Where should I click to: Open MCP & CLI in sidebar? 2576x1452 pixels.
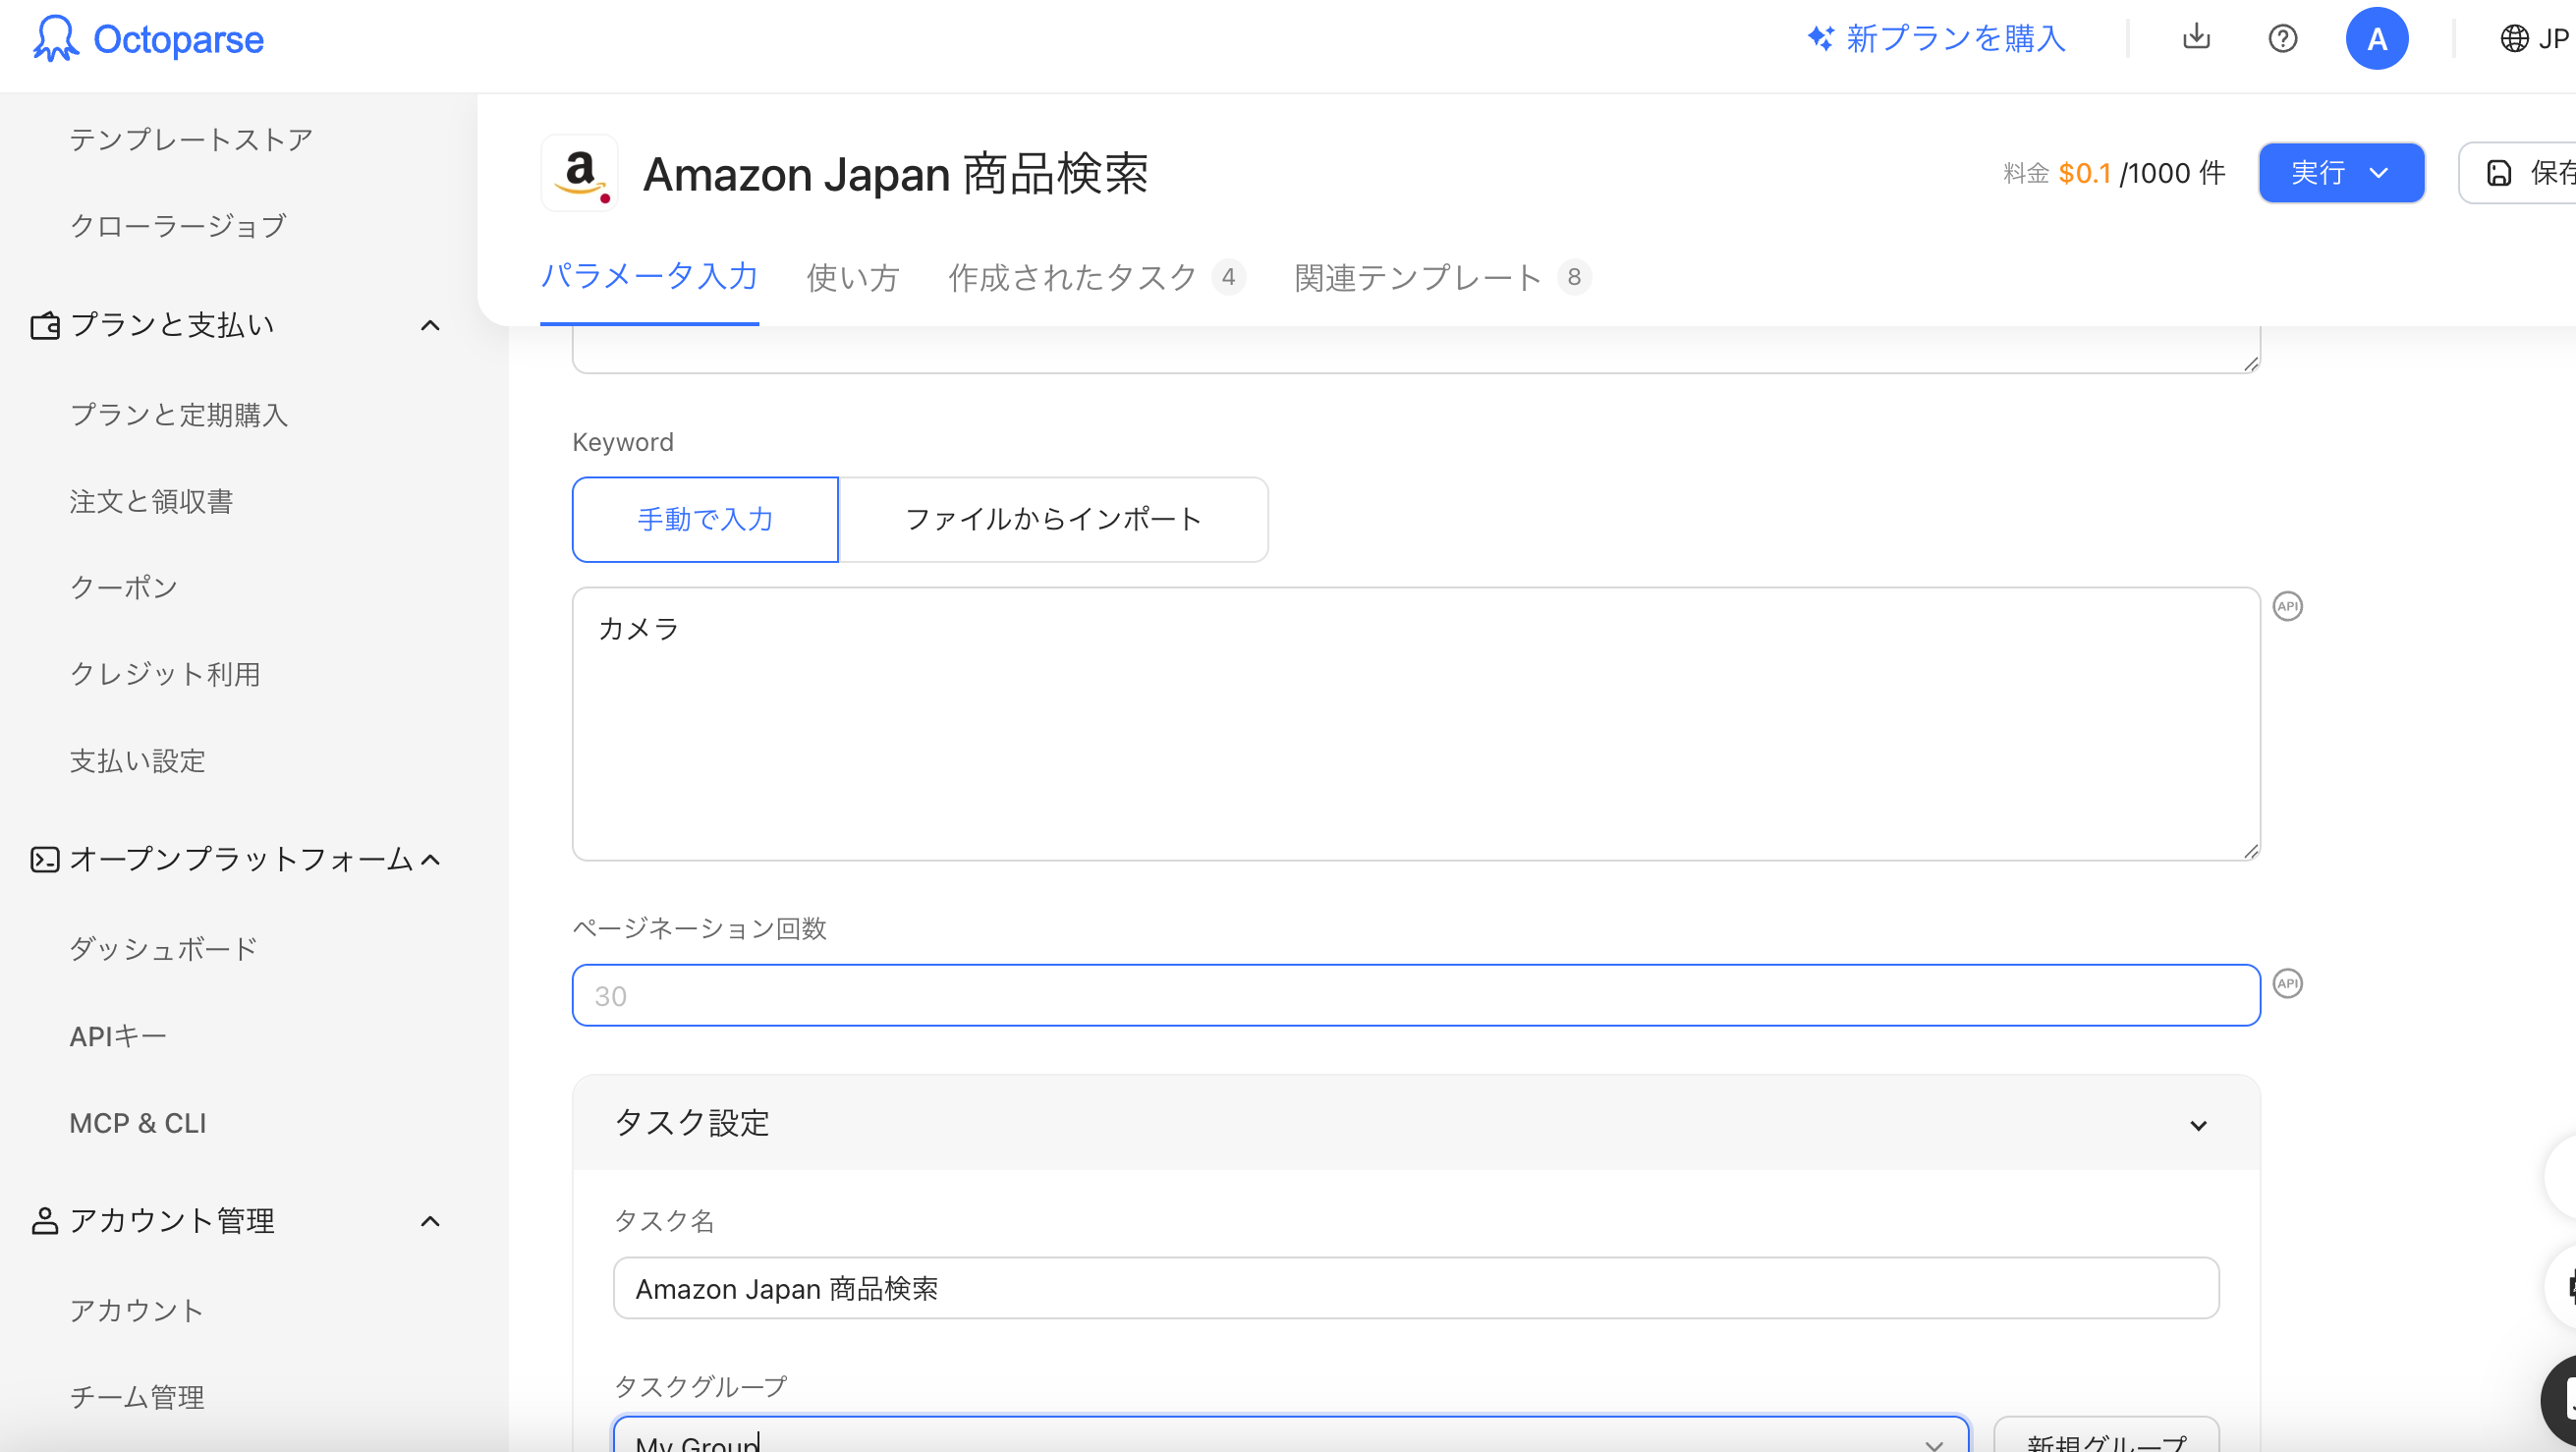tap(138, 1123)
